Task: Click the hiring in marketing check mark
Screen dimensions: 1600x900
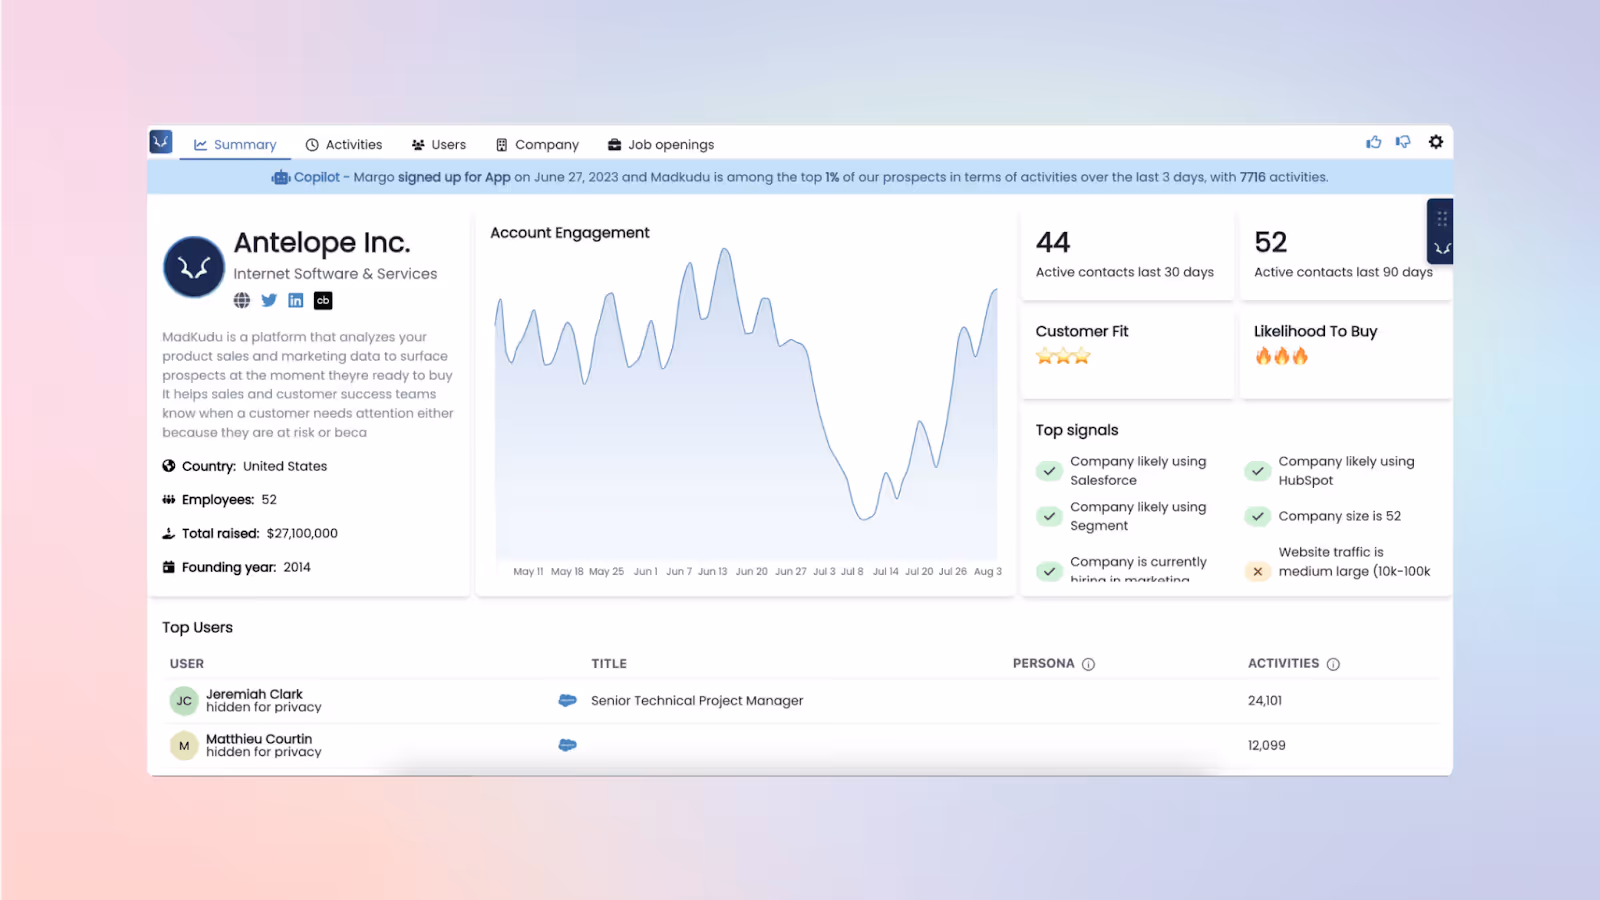Action: click(1049, 571)
